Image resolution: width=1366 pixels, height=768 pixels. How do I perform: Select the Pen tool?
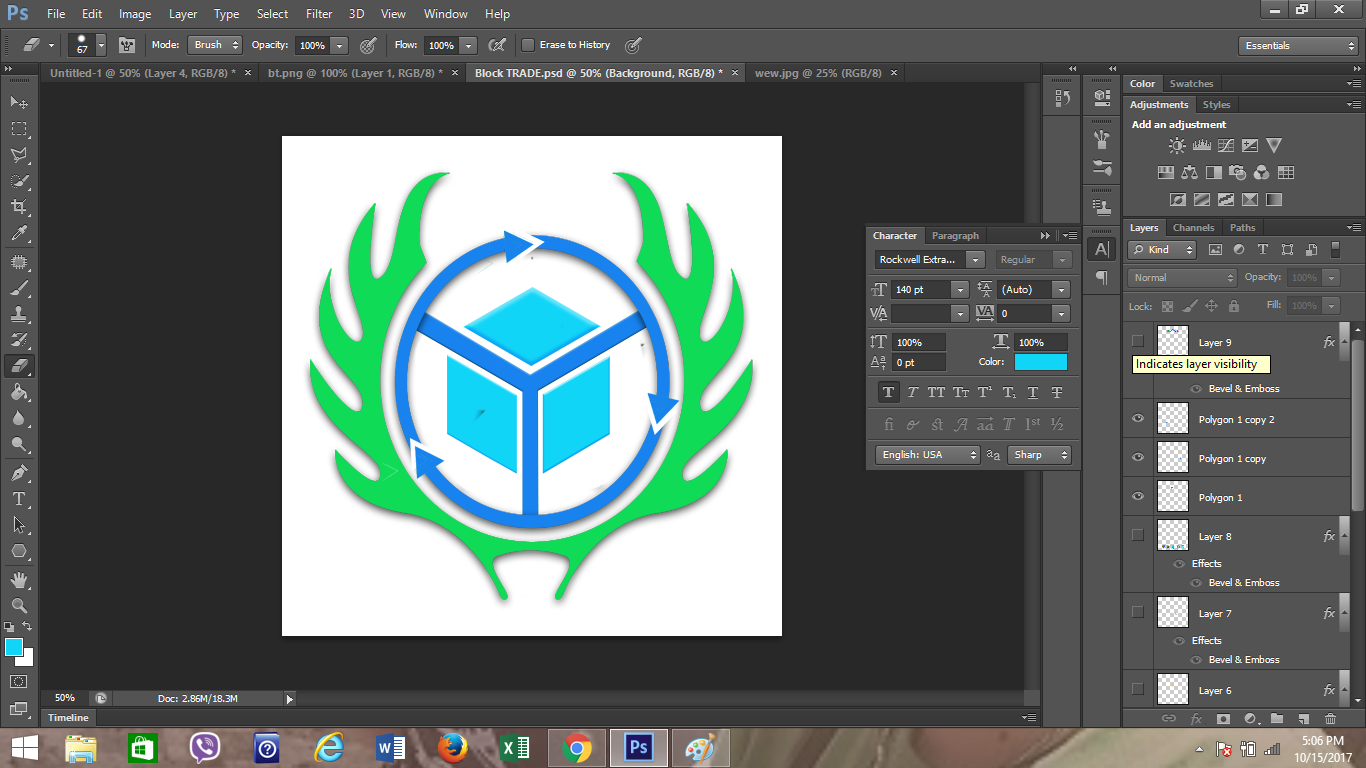19,472
